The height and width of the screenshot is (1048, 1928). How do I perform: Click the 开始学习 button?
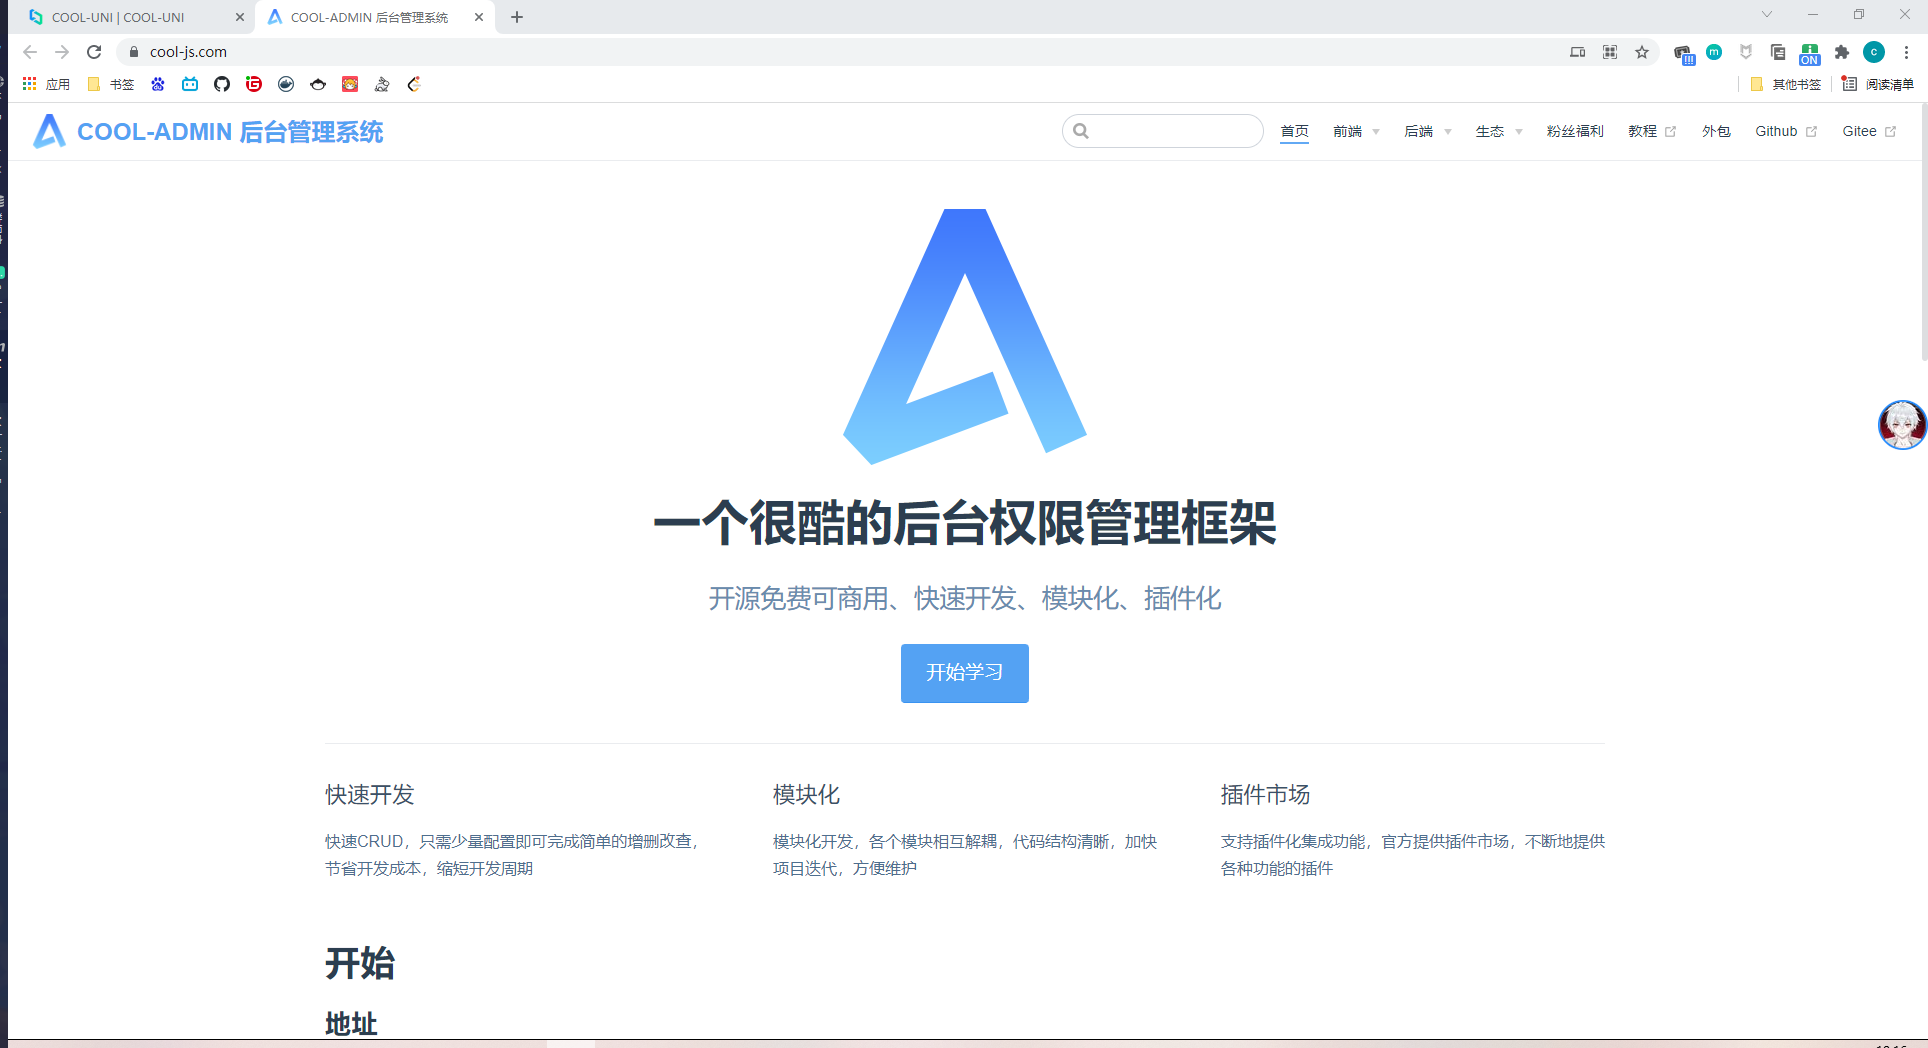tap(964, 673)
